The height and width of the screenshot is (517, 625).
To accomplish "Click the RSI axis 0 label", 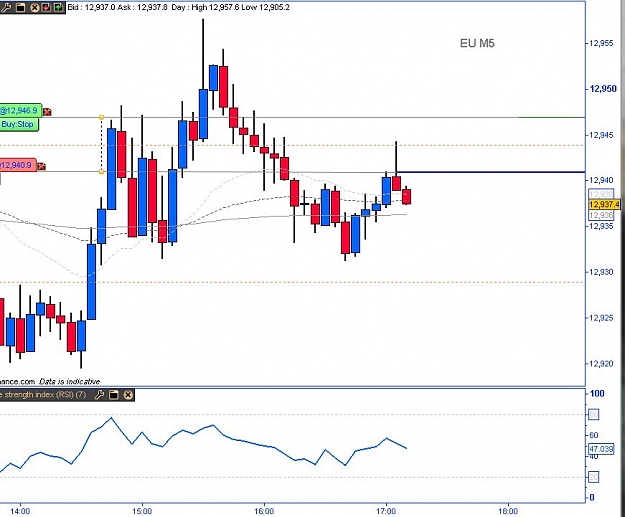I will pyautogui.click(x=592, y=497).
